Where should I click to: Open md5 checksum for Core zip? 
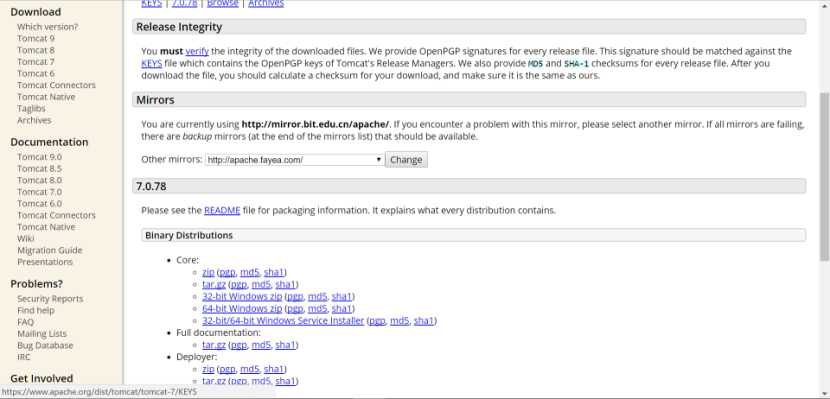point(250,272)
